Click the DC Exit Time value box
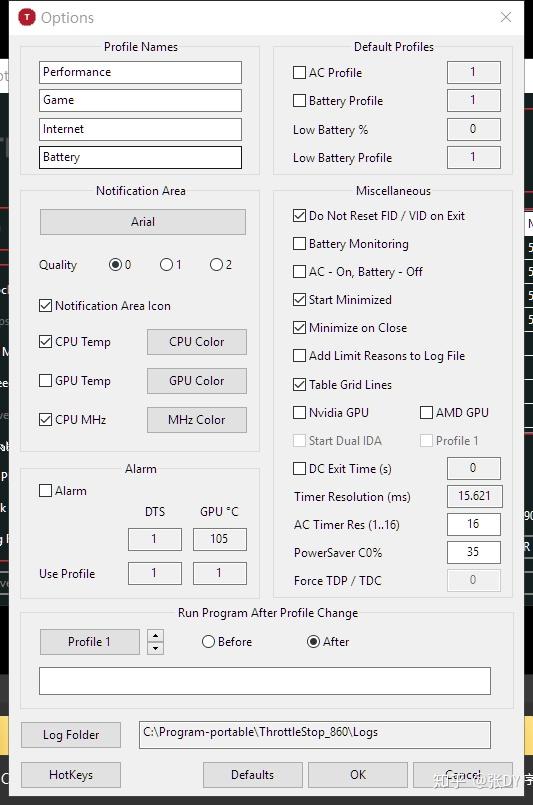Viewport: 533px width, 805px height. coord(473,468)
